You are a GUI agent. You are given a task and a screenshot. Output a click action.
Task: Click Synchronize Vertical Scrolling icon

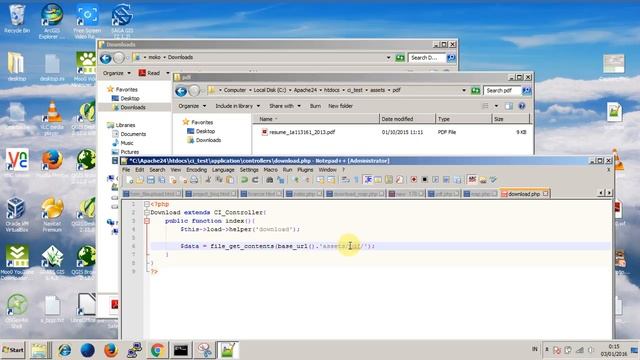click(x=320, y=180)
